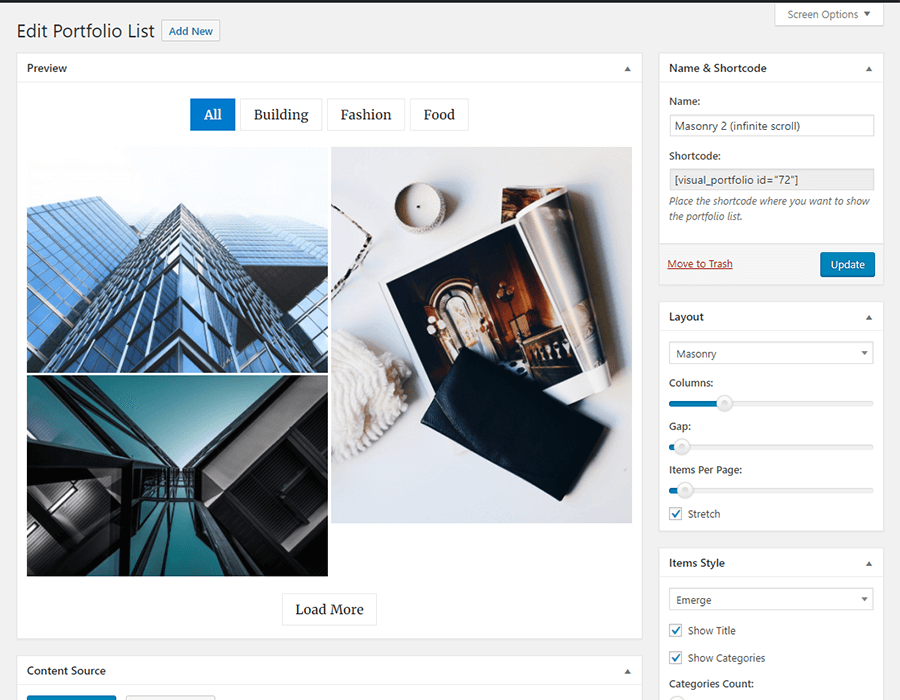Collapse the Items Style panel arrow

[868, 564]
